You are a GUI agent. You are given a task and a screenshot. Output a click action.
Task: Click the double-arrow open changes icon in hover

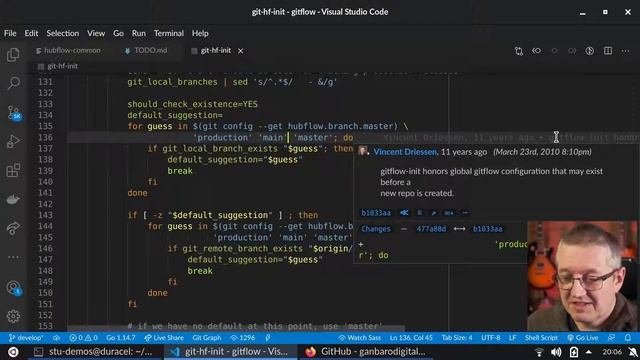tap(404, 213)
